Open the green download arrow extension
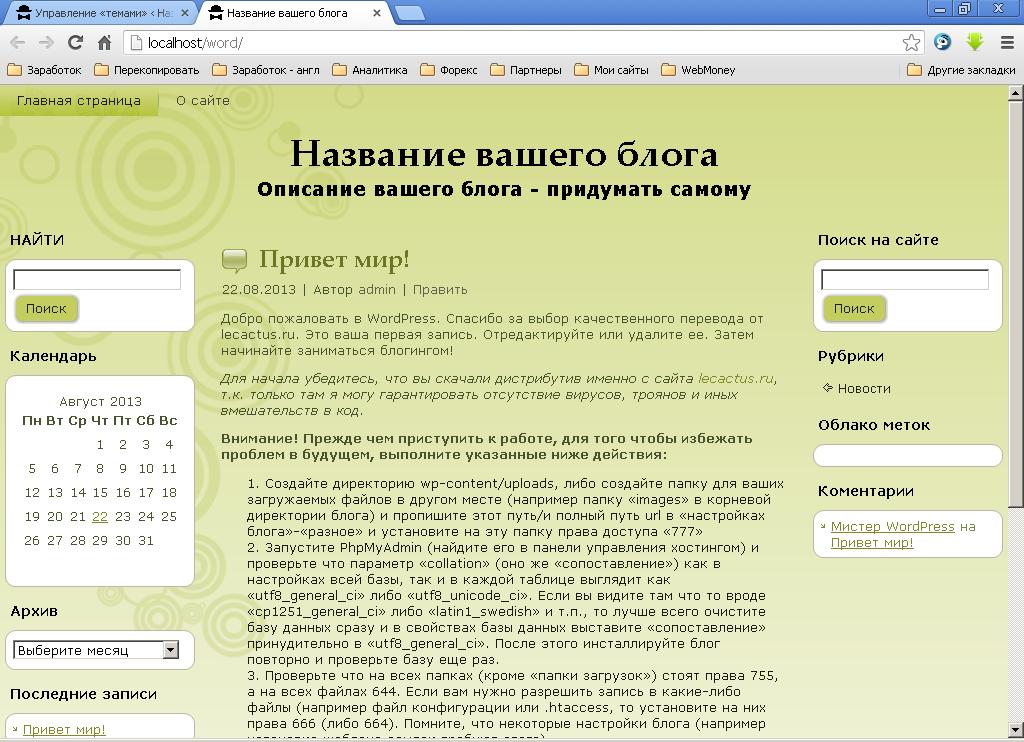The width and height of the screenshot is (1024, 742). point(975,42)
